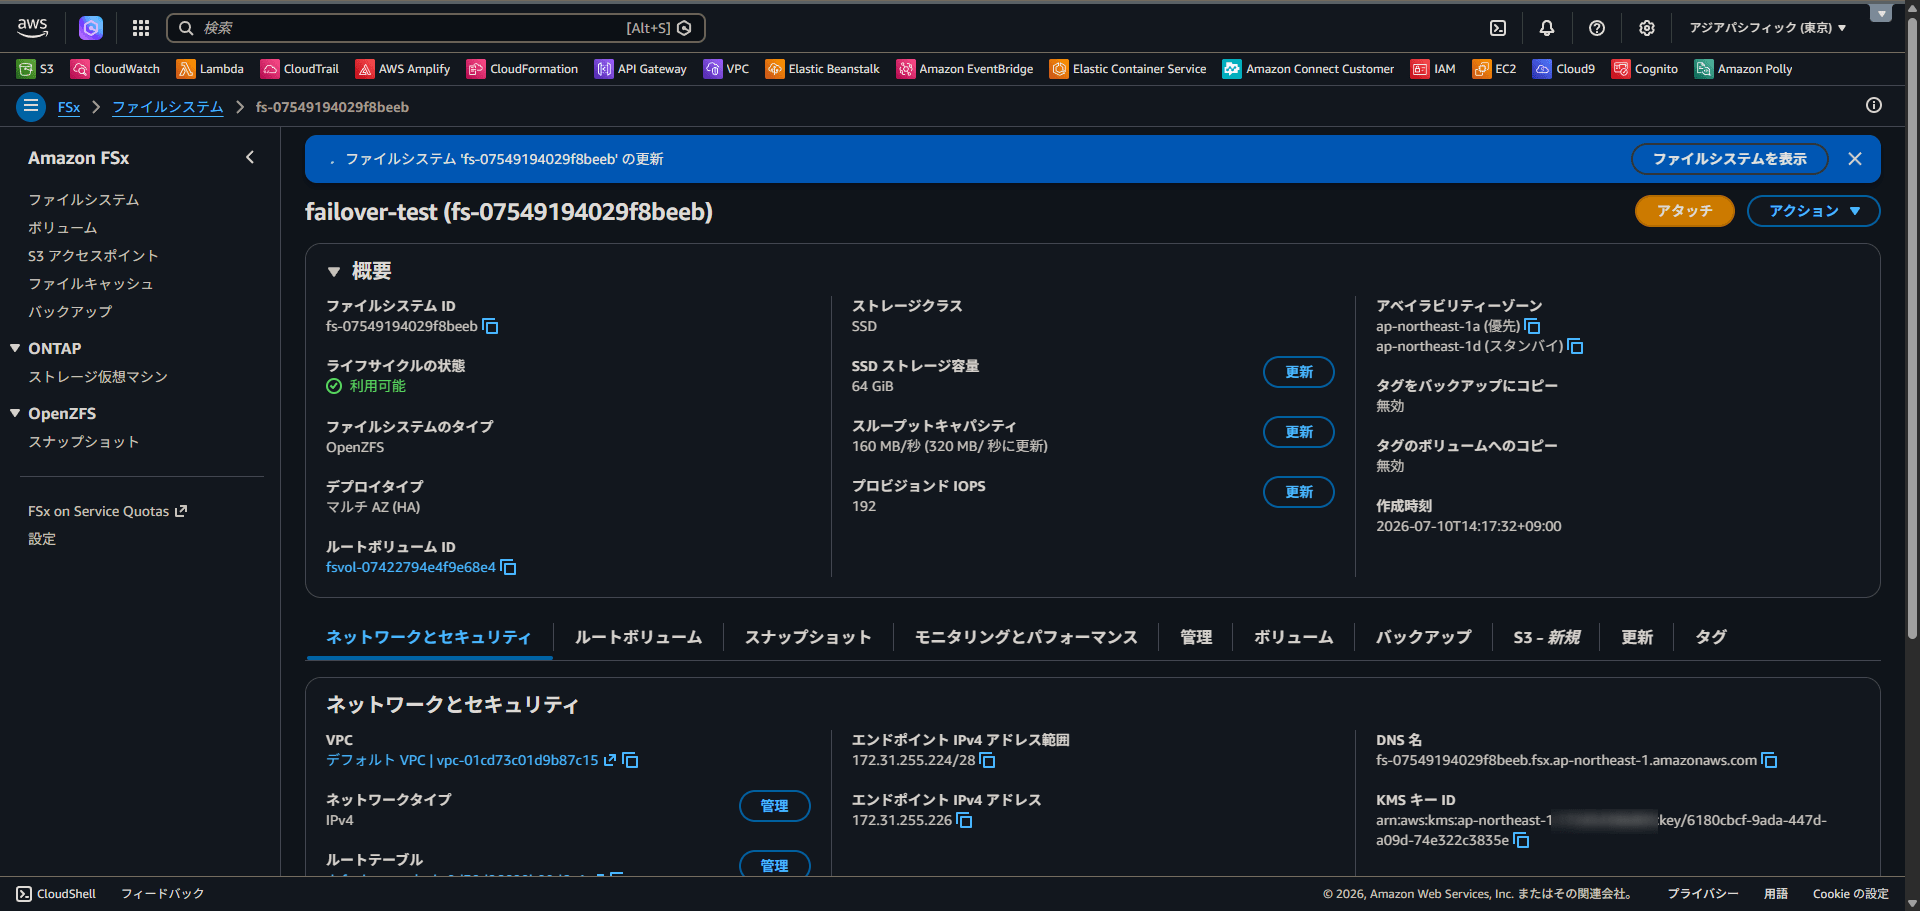
Task: Collapse the ONTAP group in sidebar
Action: [x=15, y=348]
